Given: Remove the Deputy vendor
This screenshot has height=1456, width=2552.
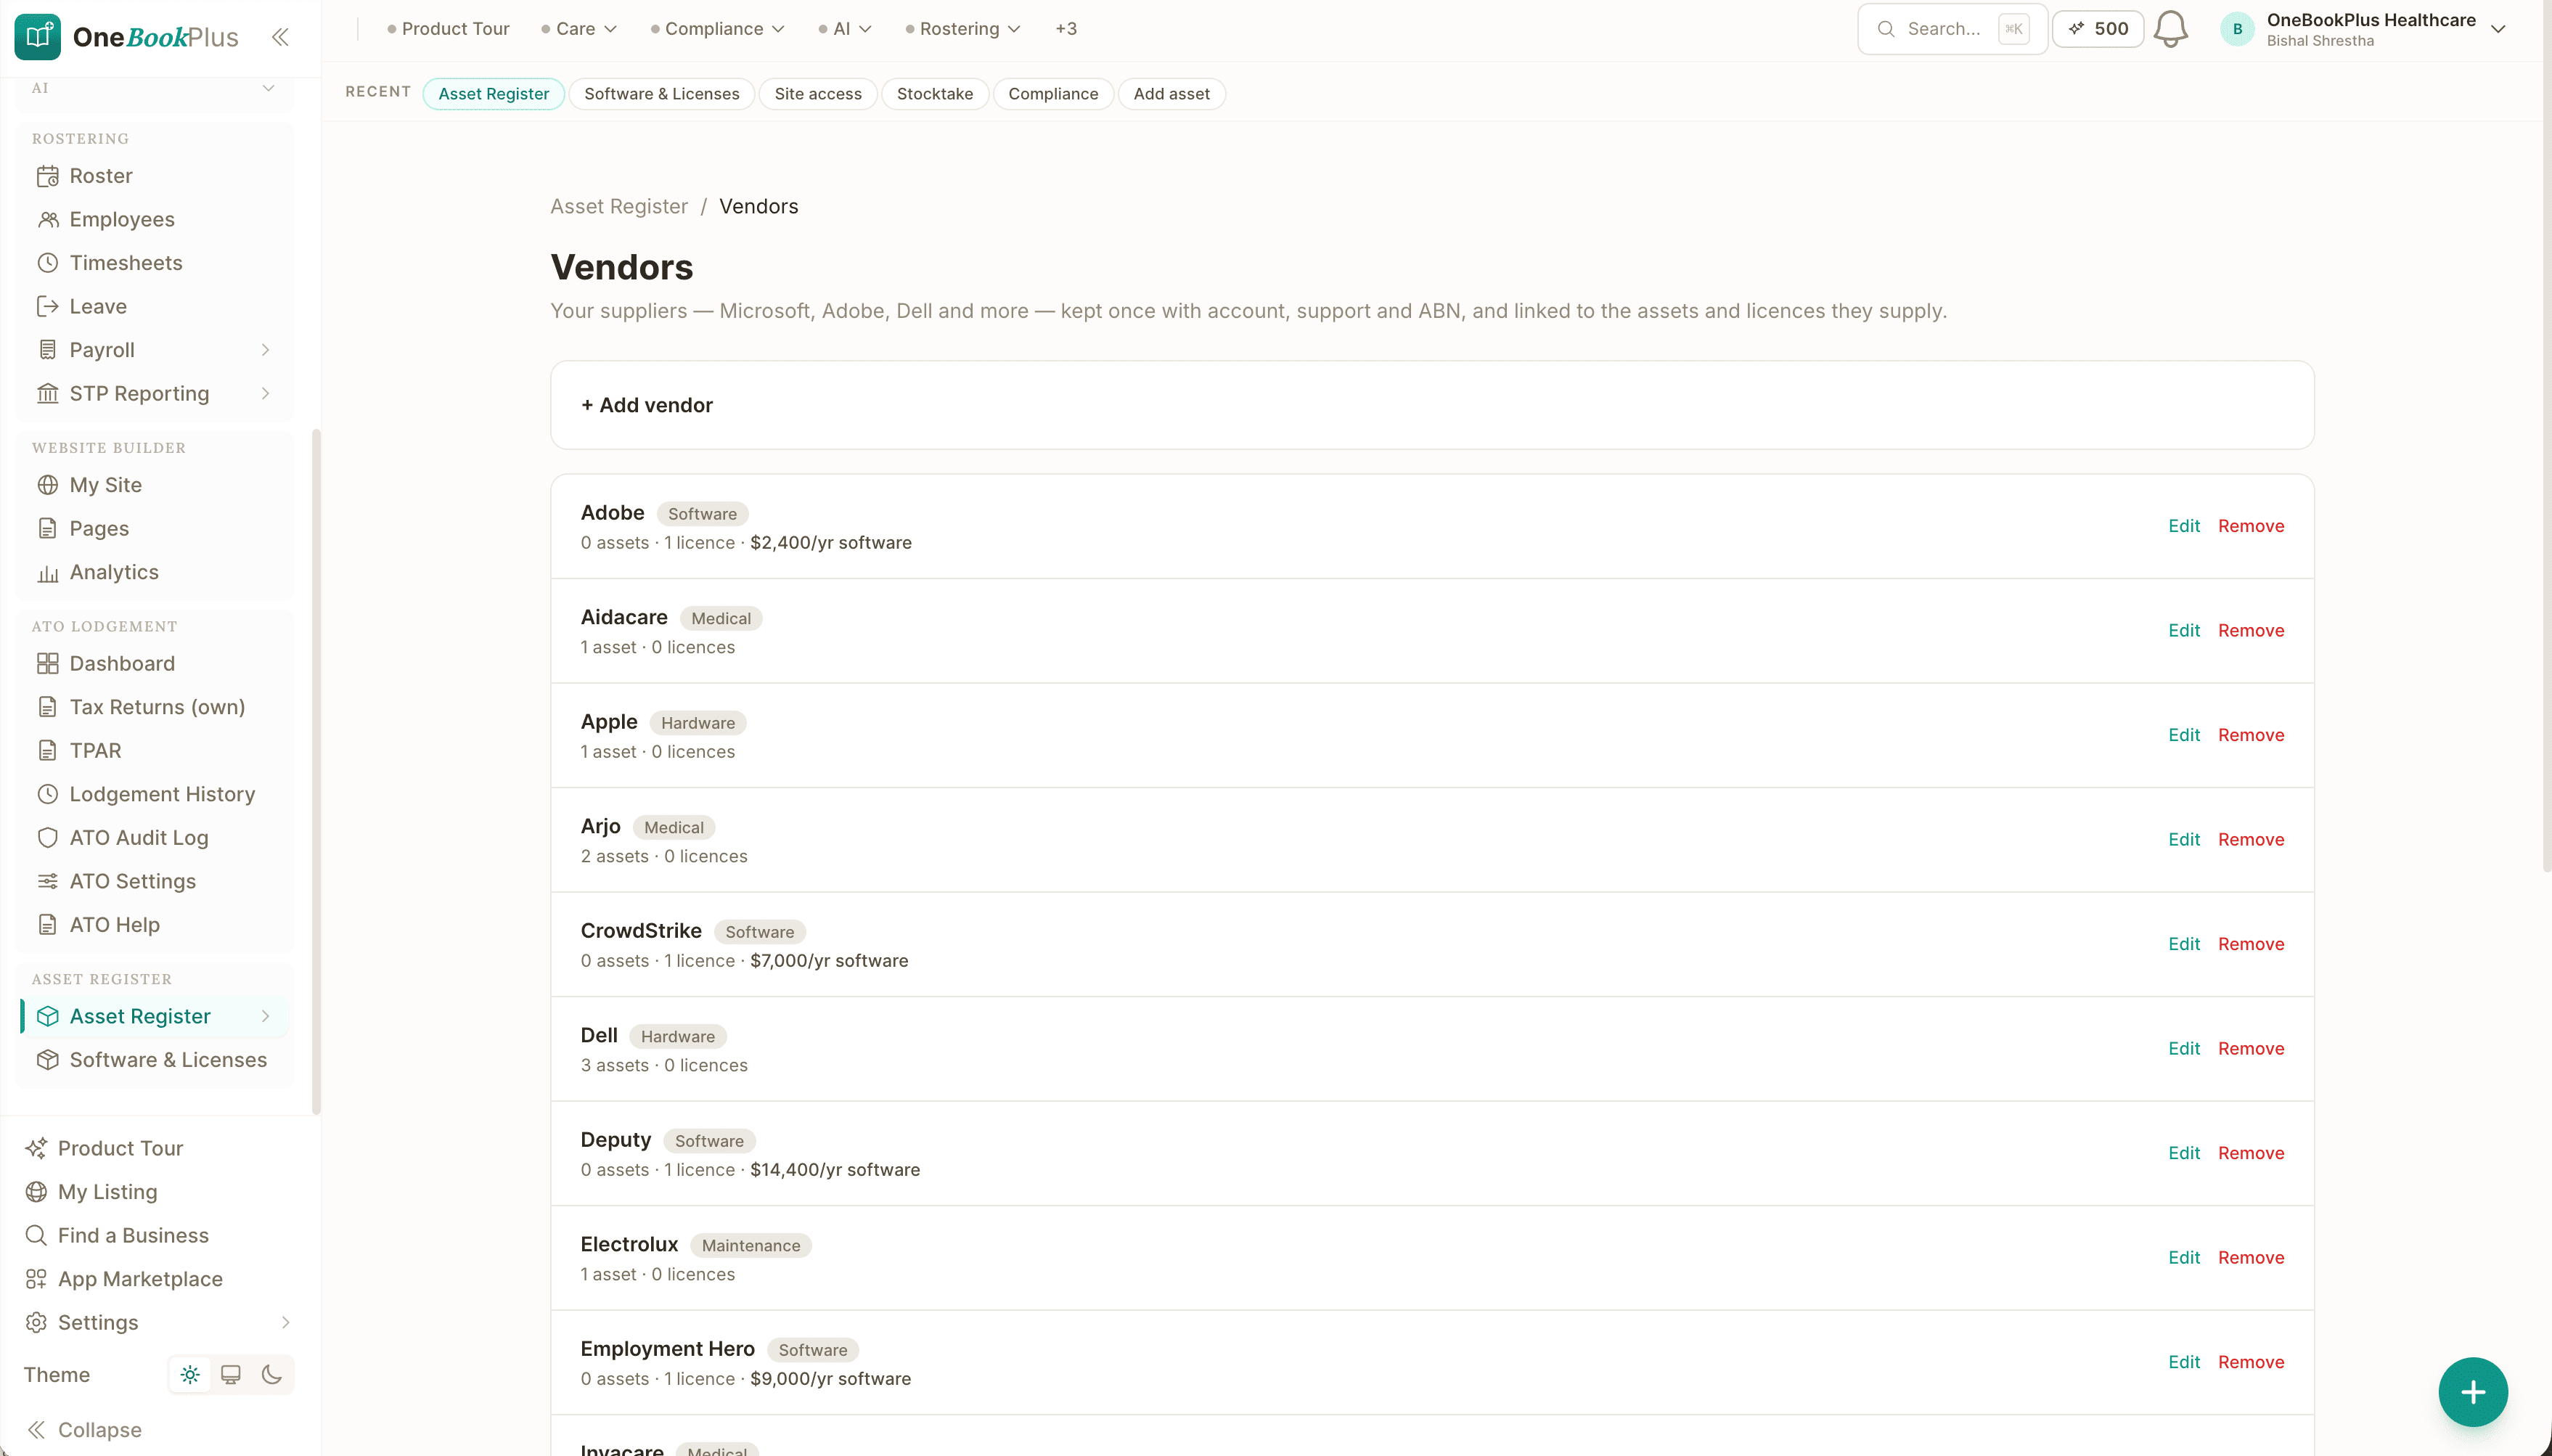Looking at the screenshot, I should [x=2250, y=1153].
